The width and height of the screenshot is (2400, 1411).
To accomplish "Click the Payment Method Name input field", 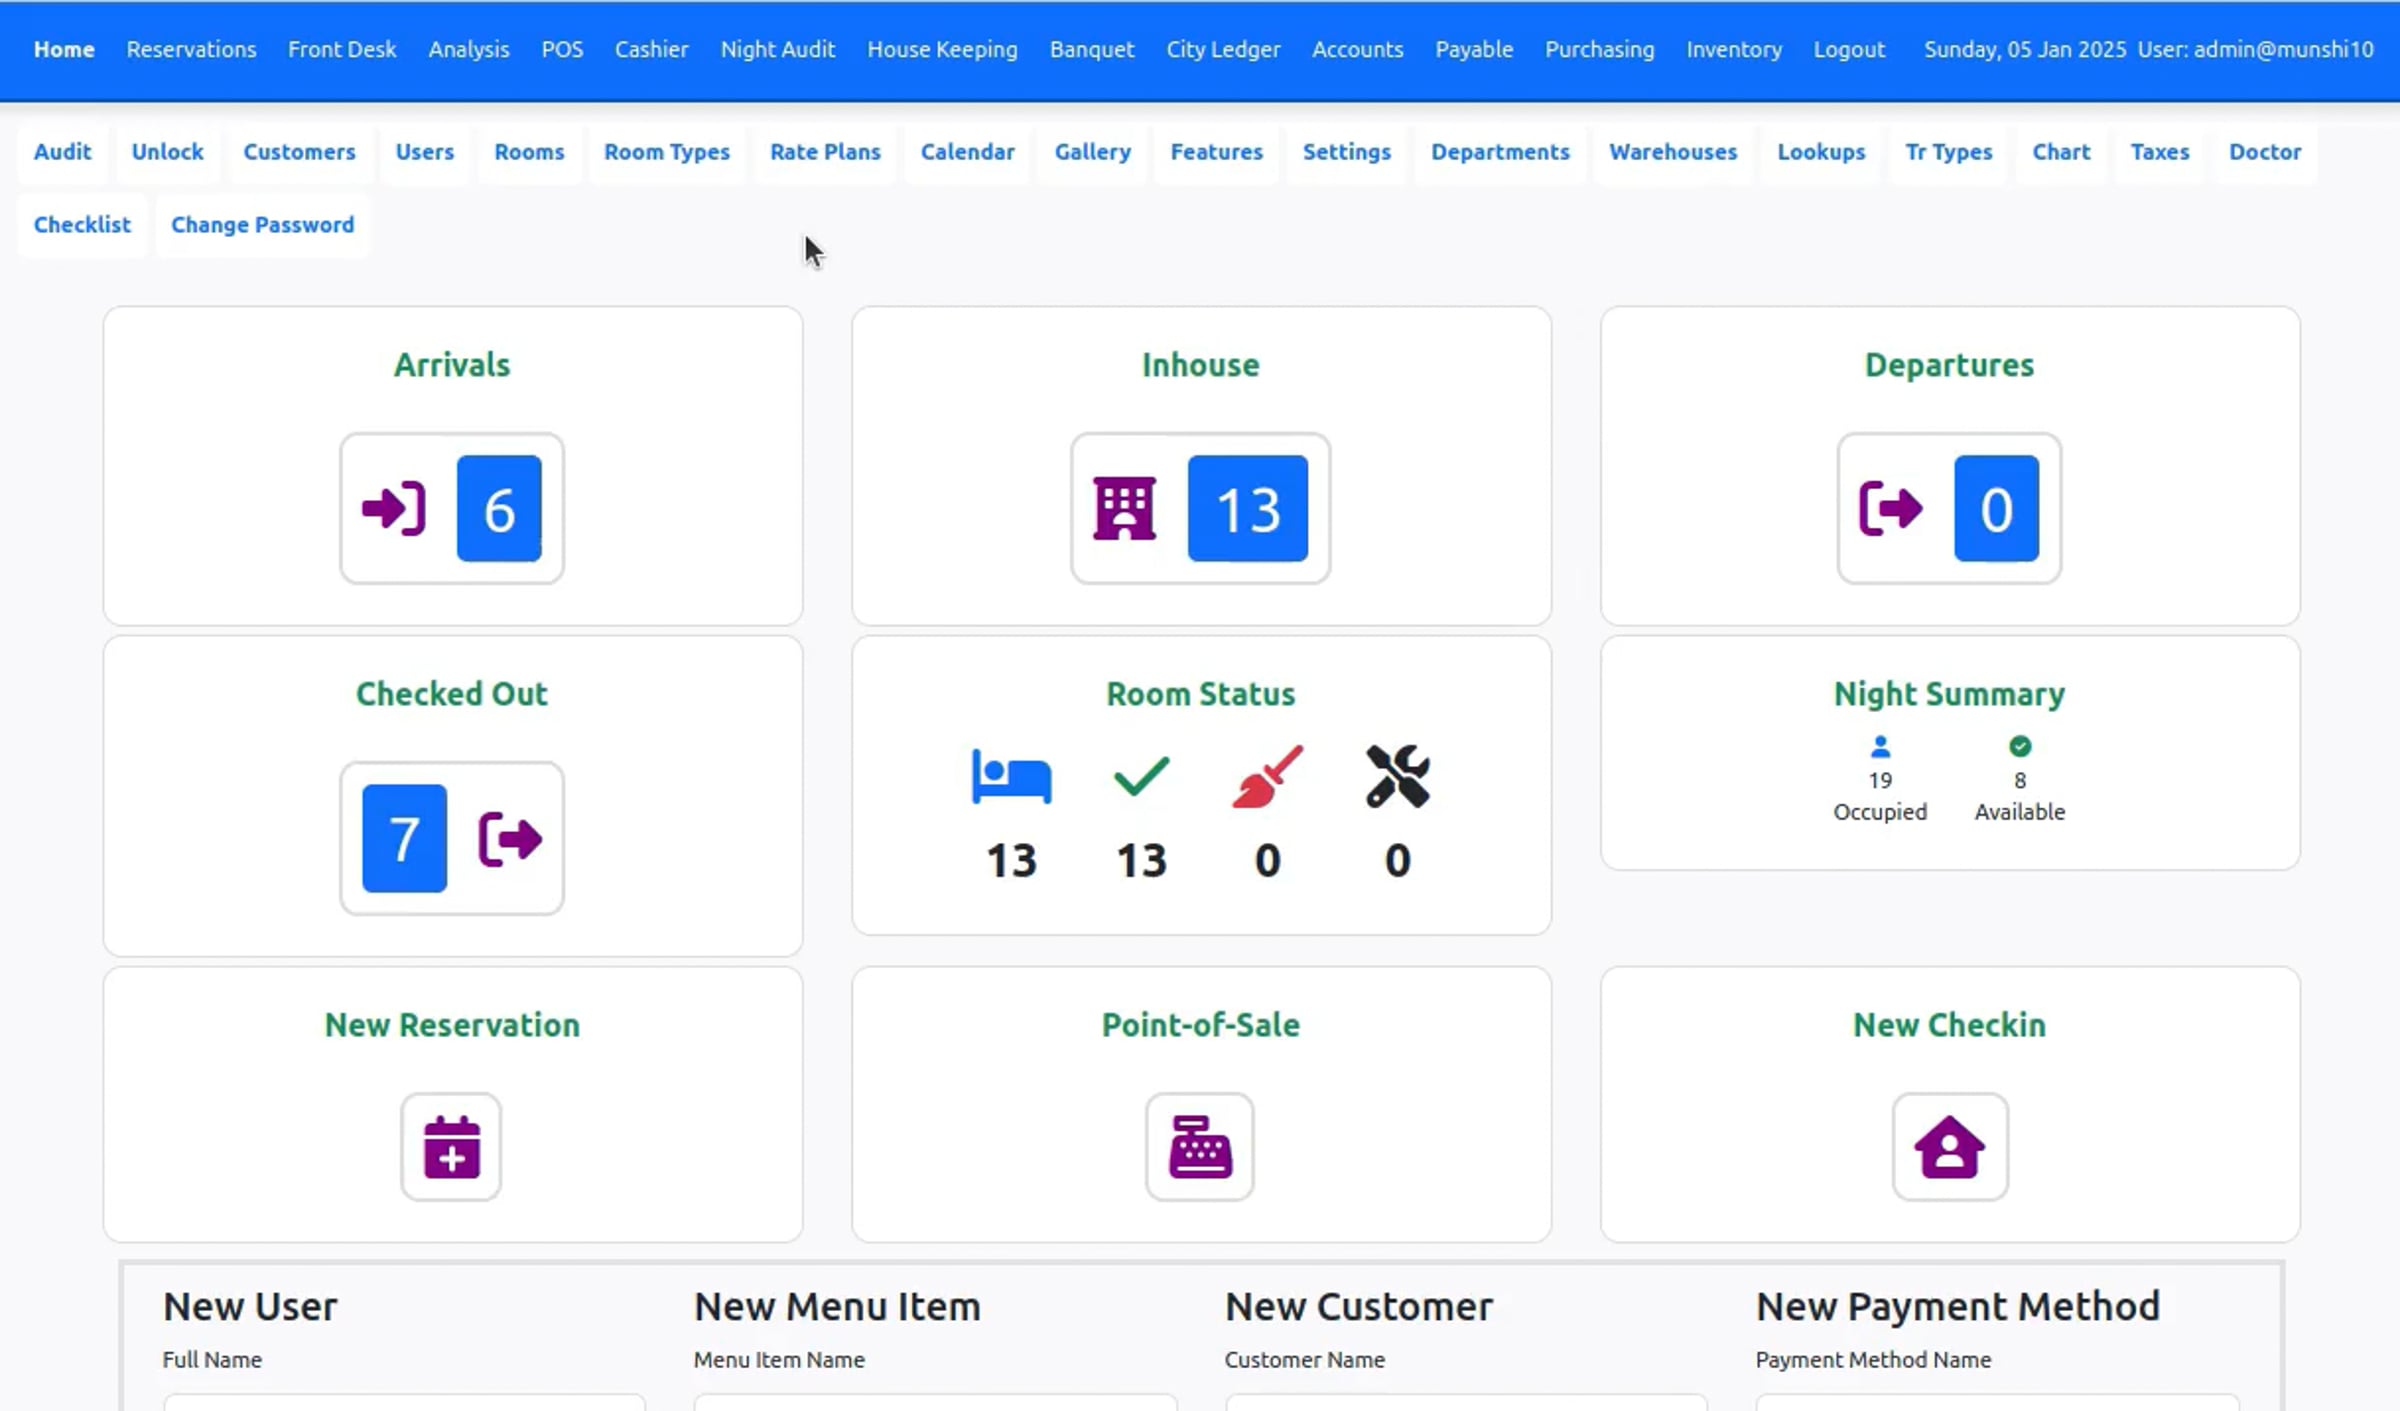I will [1997, 1402].
